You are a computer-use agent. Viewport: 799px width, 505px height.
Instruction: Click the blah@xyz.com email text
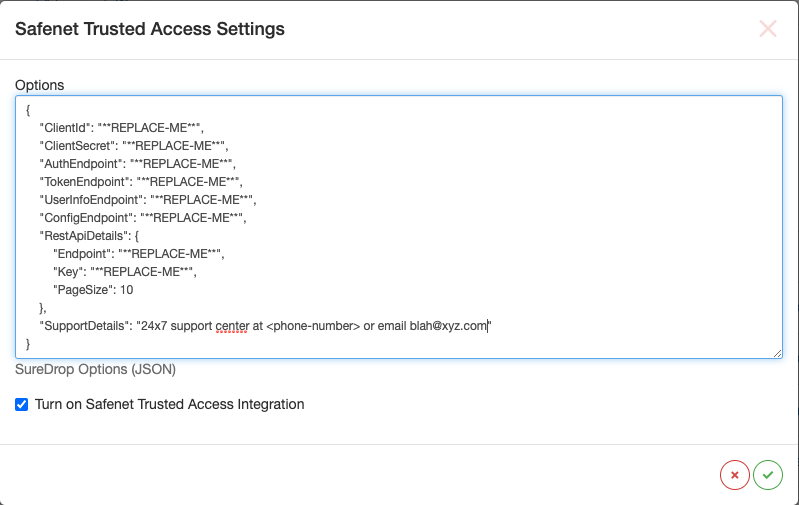point(448,326)
